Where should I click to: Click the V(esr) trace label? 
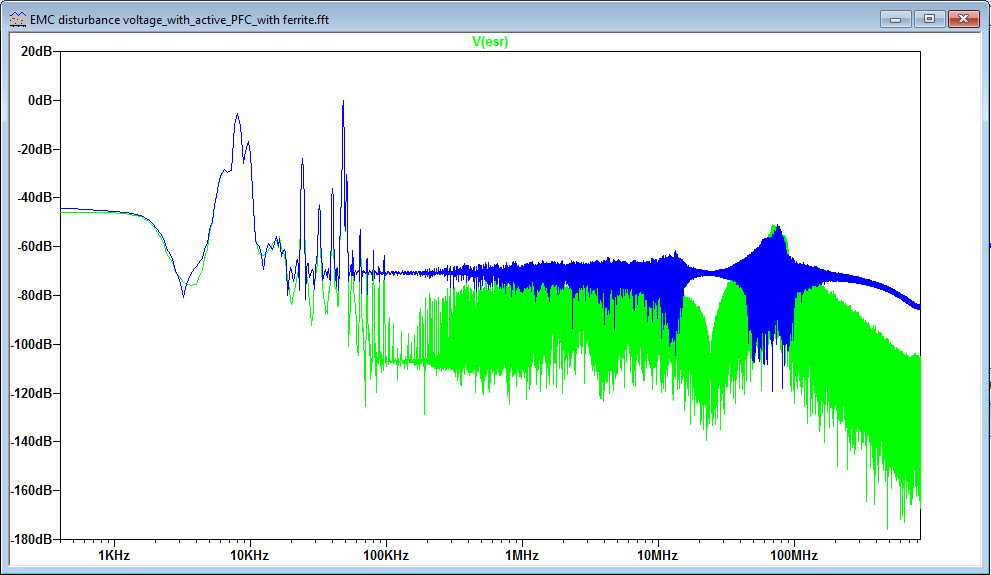click(490, 42)
